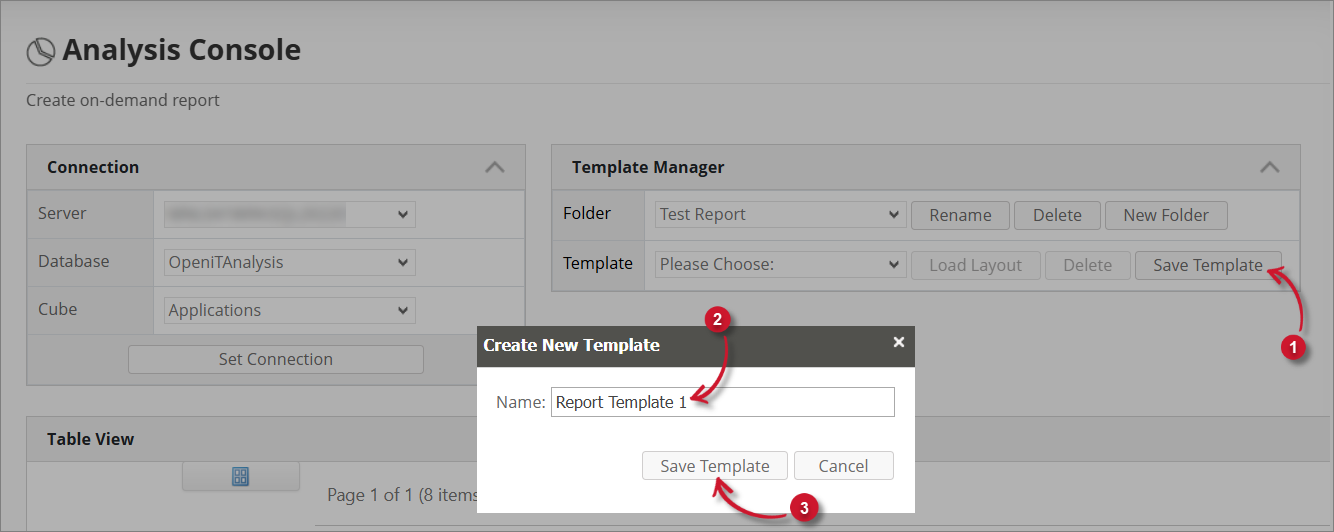The image size is (1334, 532).
Task: Confirm with Save Template in the dialog
Action: (714, 466)
